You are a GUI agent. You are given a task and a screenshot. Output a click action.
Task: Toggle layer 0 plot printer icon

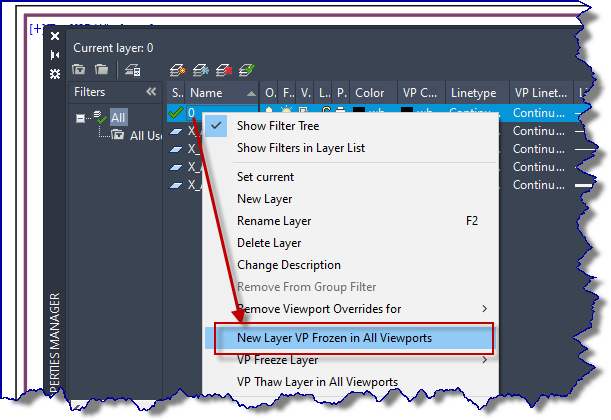341,110
